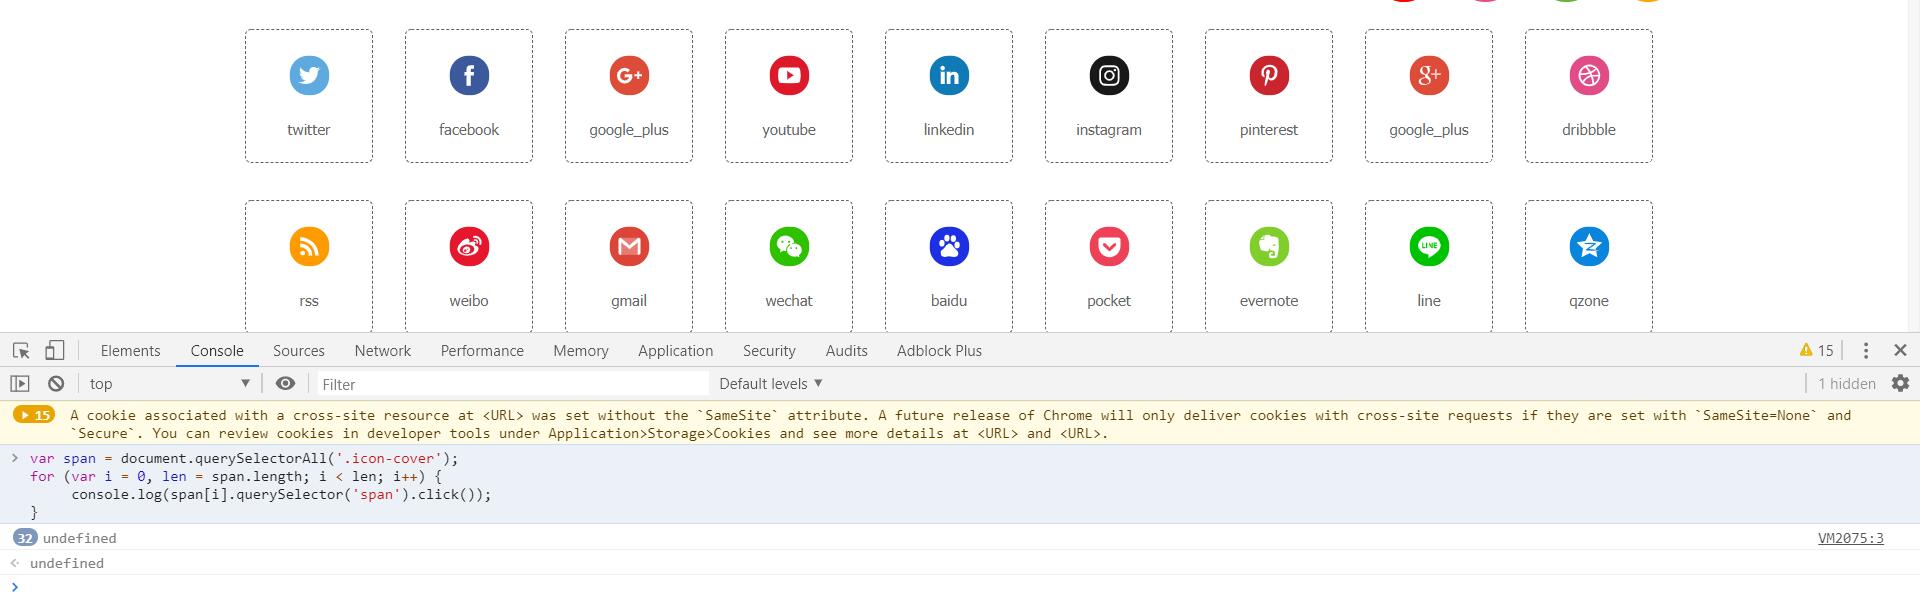Viewport: 1920px width, 596px height.
Task: Click the youtube play icon
Action: (789, 75)
